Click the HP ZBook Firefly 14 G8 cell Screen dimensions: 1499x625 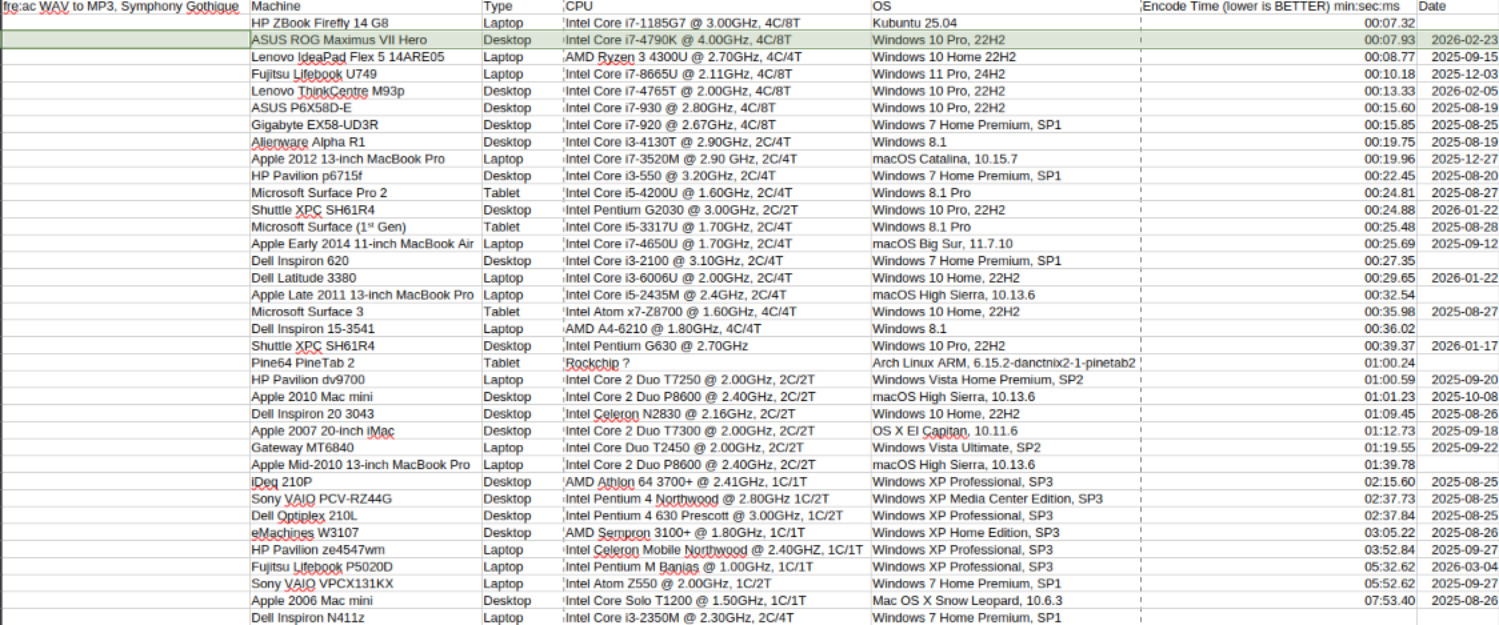320,23
